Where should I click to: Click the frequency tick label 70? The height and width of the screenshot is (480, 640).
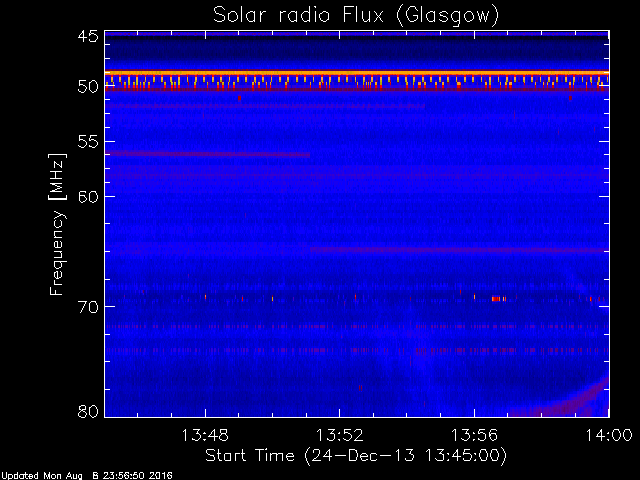pyautogui.click(x=88, y=307)
